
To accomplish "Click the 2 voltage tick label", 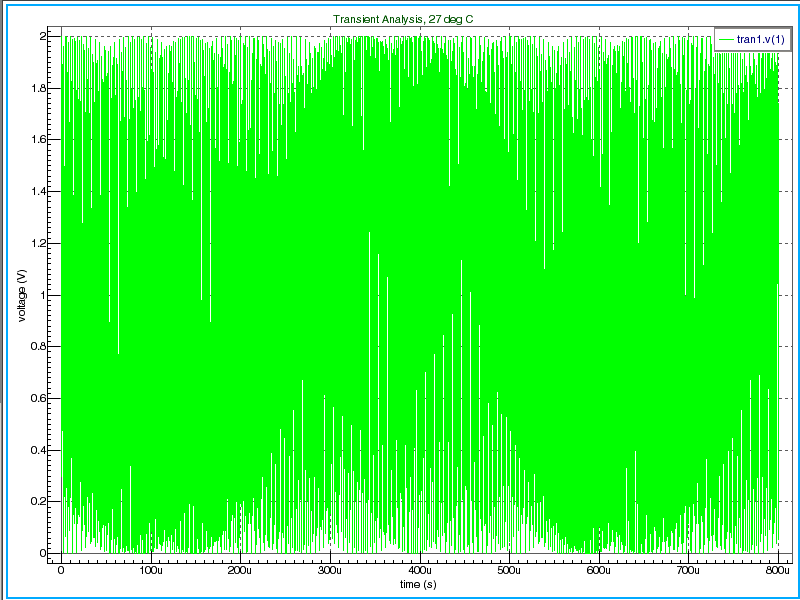I will tap(43, 36).
